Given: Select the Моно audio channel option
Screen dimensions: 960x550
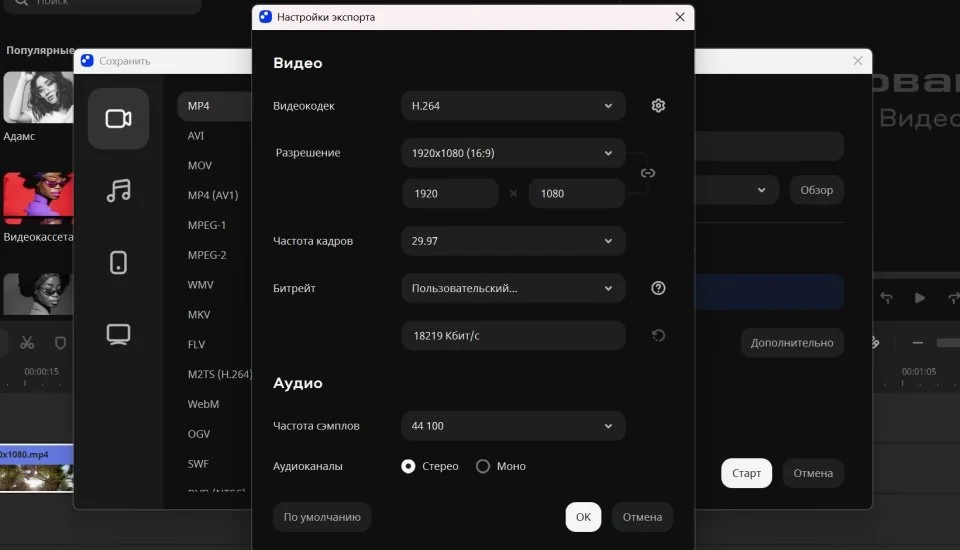Looking at the screenshot, I should click(x=501, y=467).
